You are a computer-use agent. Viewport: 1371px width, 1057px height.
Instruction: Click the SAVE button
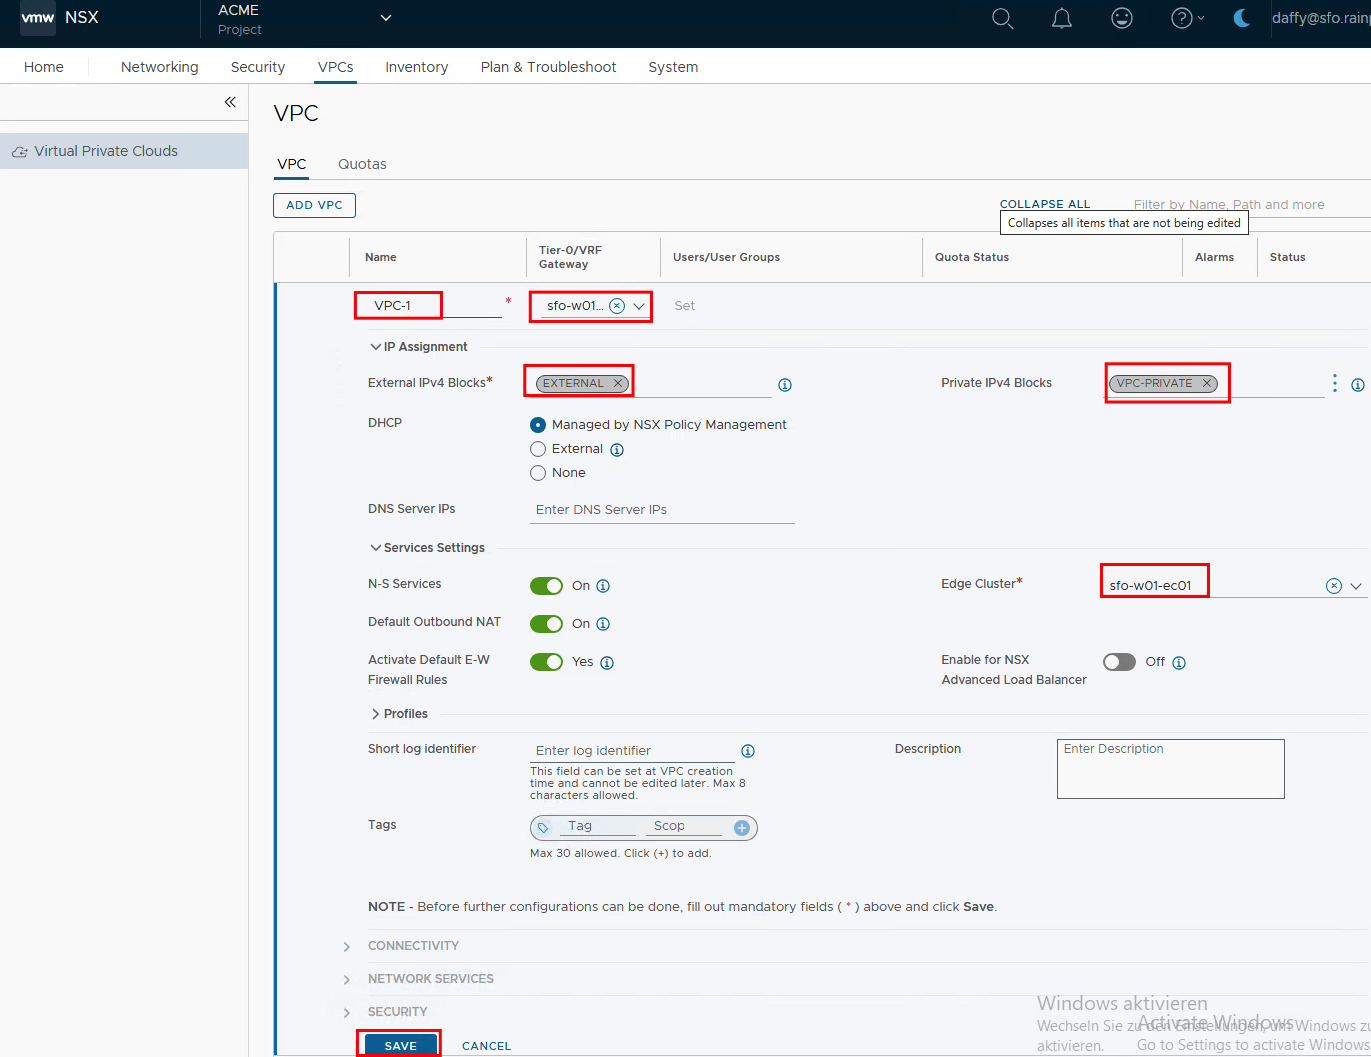tap(400, 1045)
